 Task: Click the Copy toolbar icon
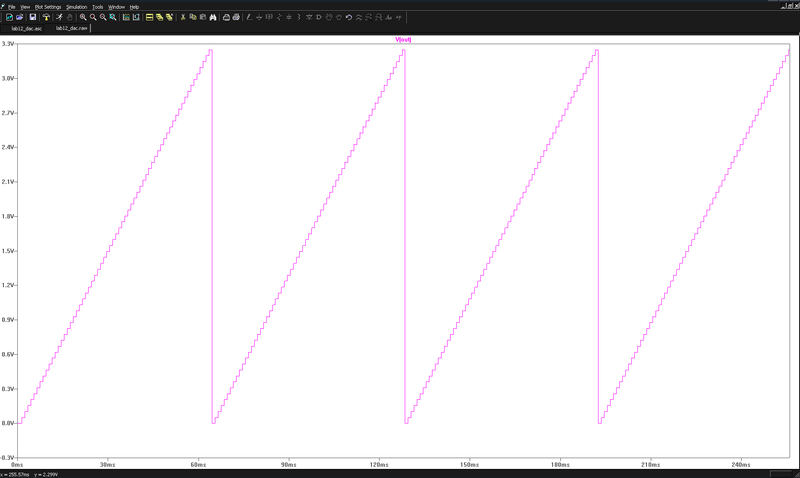193,17
